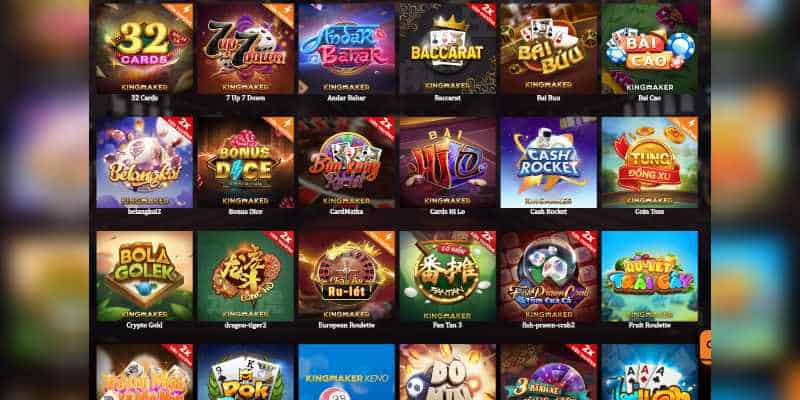Launch the European Roulette game
This screenshot has height=400, width=800.
click(x=346, y=276)
